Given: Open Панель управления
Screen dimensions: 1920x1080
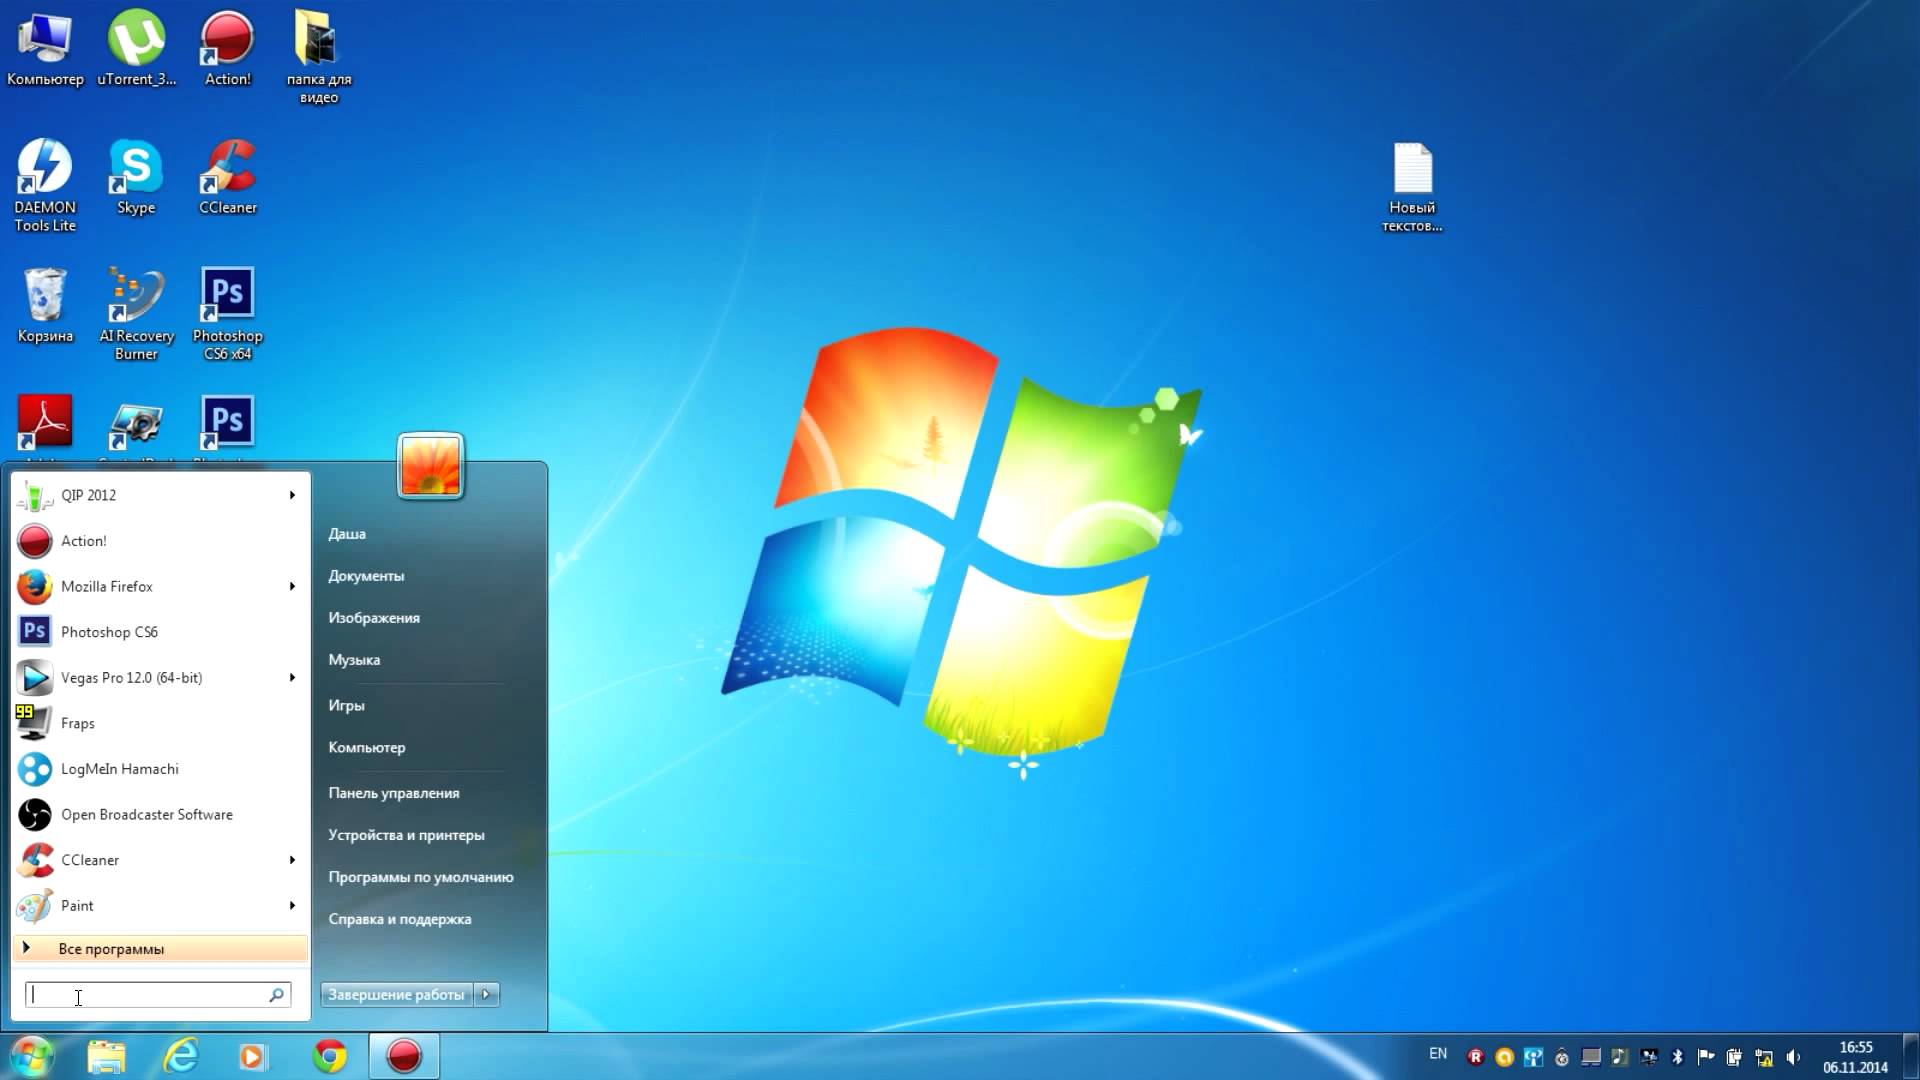Looking at the screenshot, I should coord(394,793).
